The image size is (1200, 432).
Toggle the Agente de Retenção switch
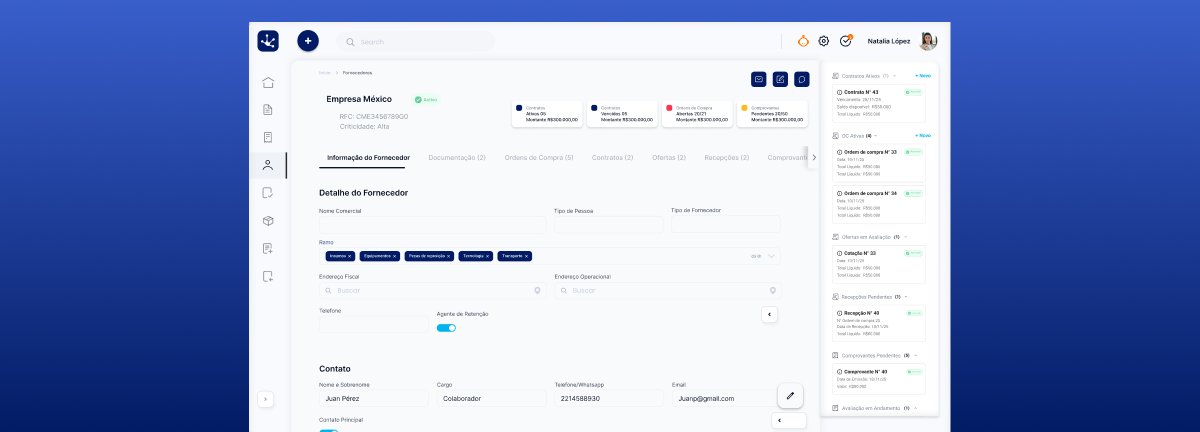coord(446,327)
